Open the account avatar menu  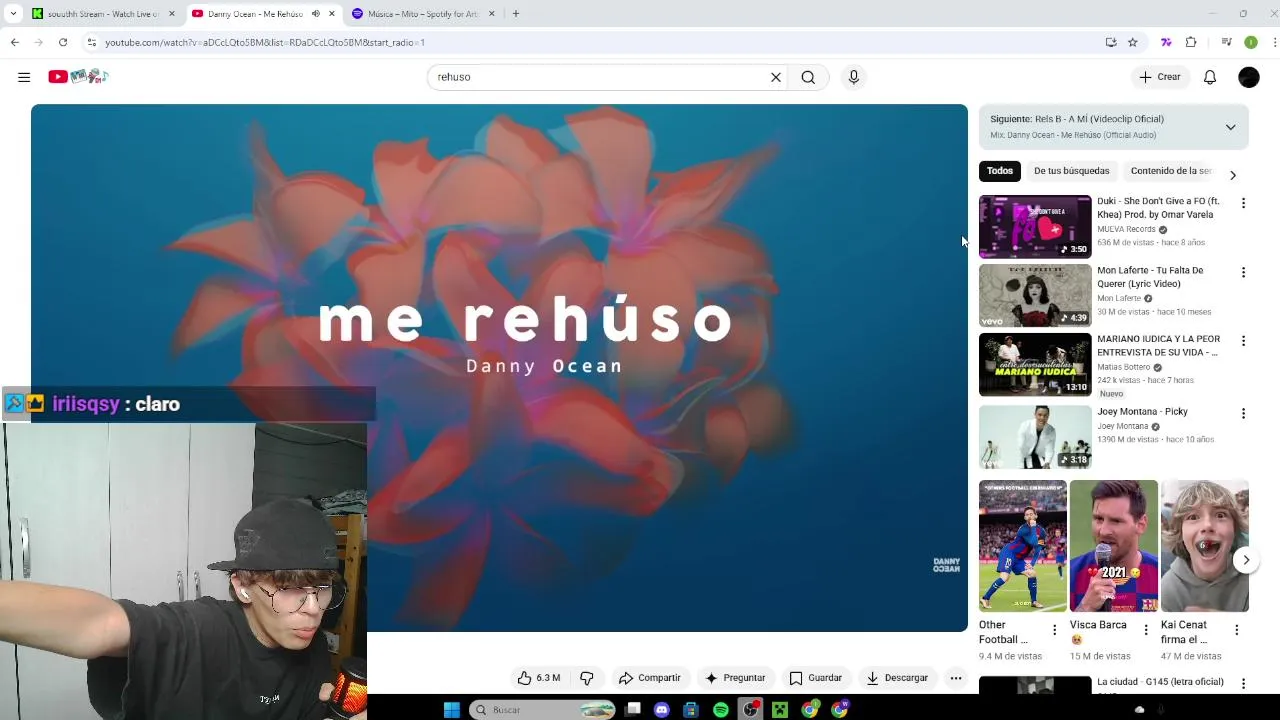tap(1249, 77)
